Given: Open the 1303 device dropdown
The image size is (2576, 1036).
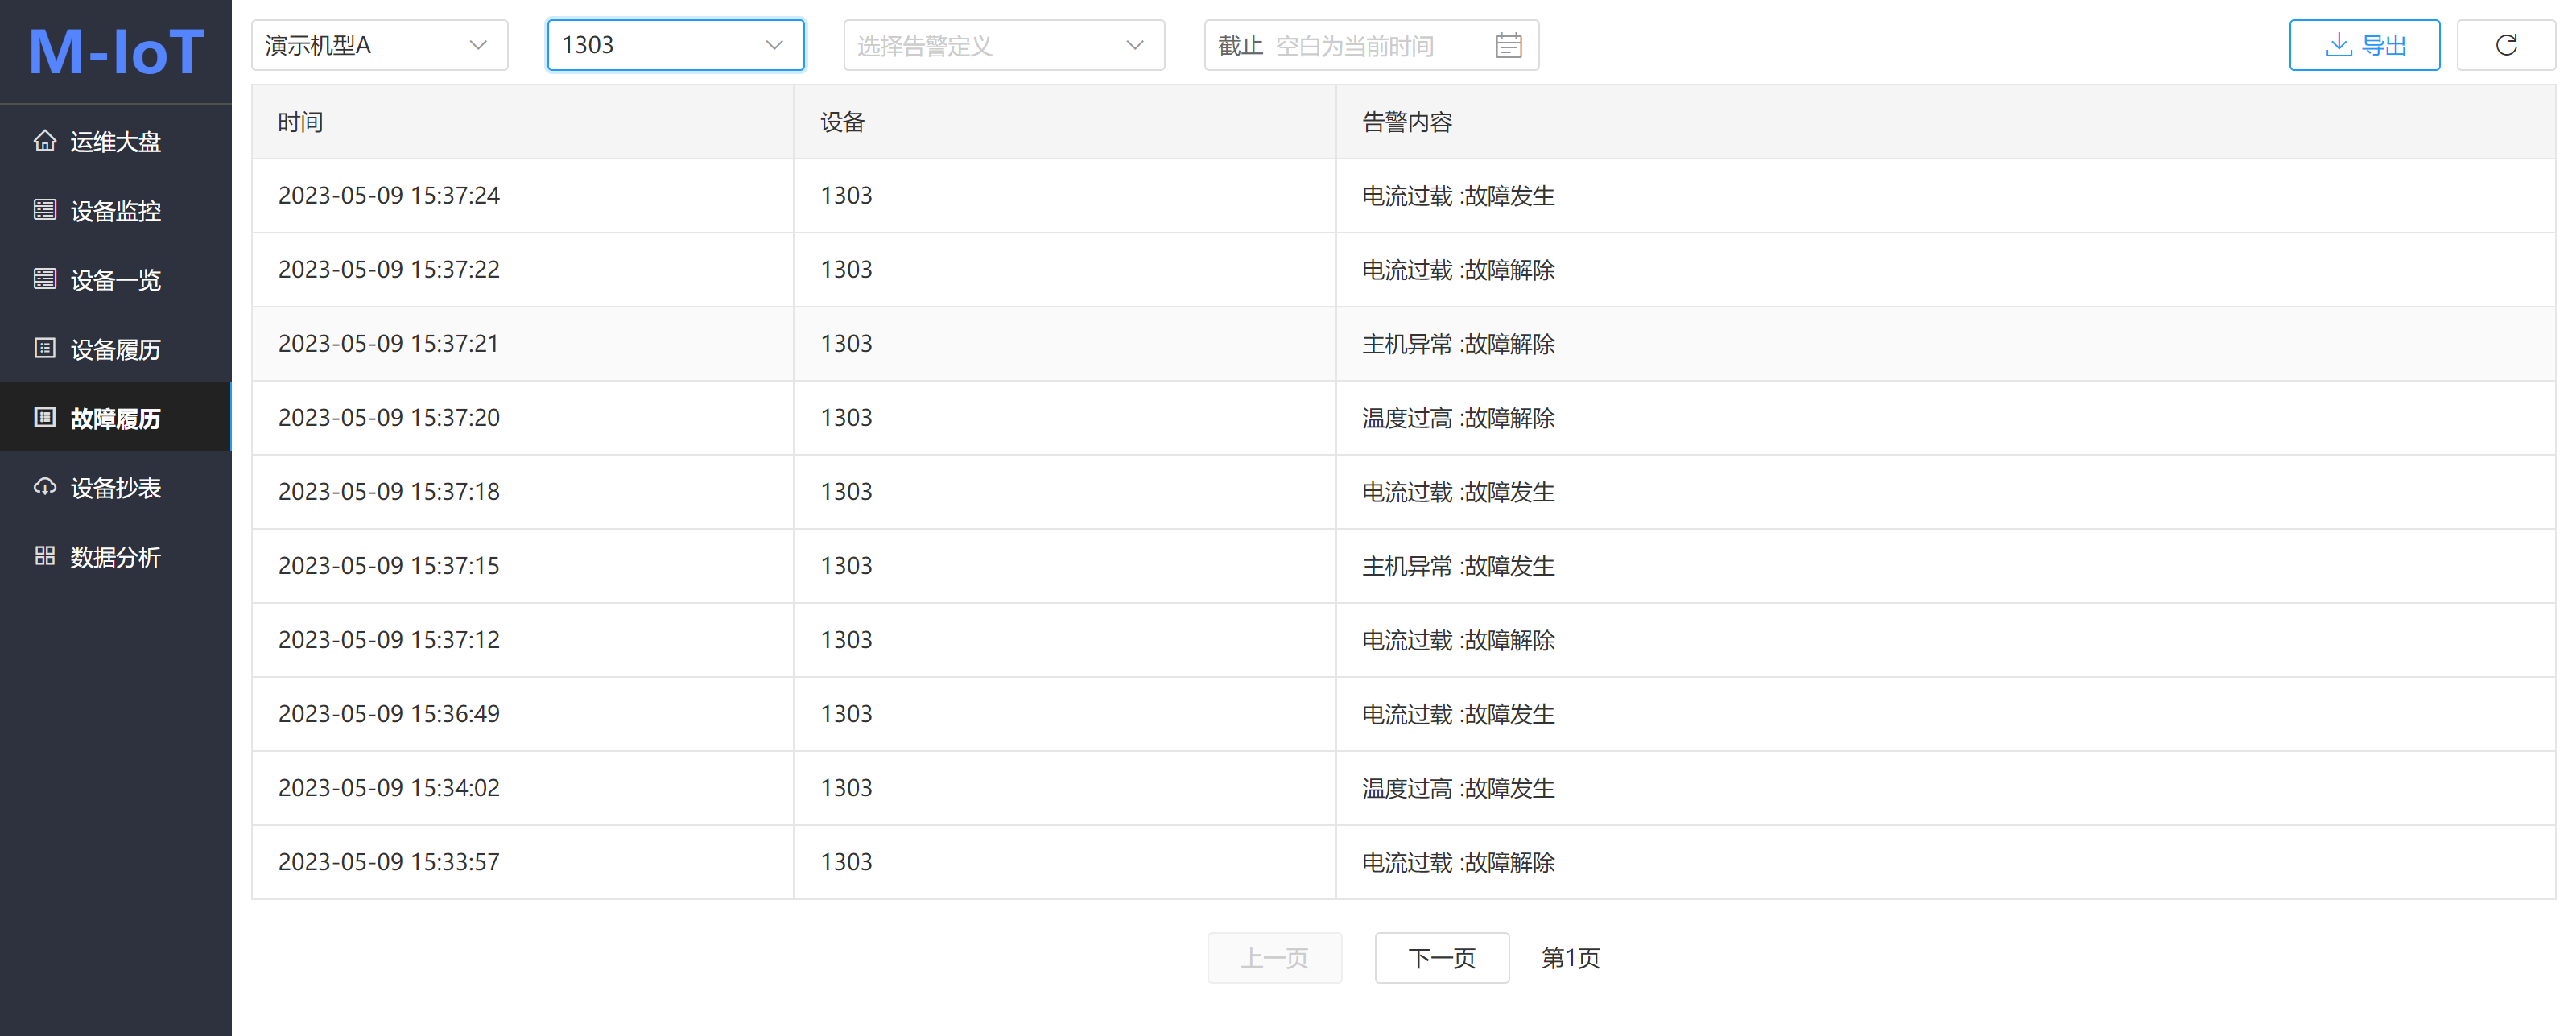Looking at the screenshot, I should [x=675, y=45].
